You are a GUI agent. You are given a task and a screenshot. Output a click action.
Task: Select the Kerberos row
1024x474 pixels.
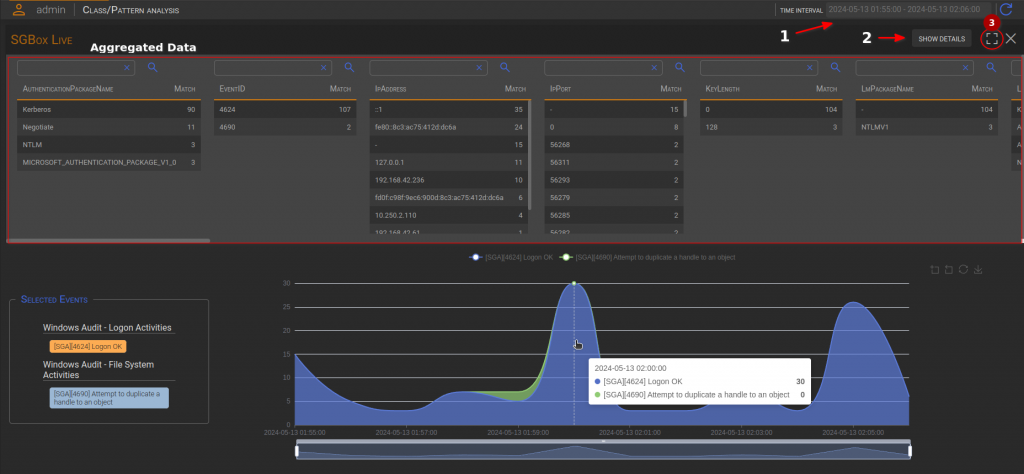(108, 110)
